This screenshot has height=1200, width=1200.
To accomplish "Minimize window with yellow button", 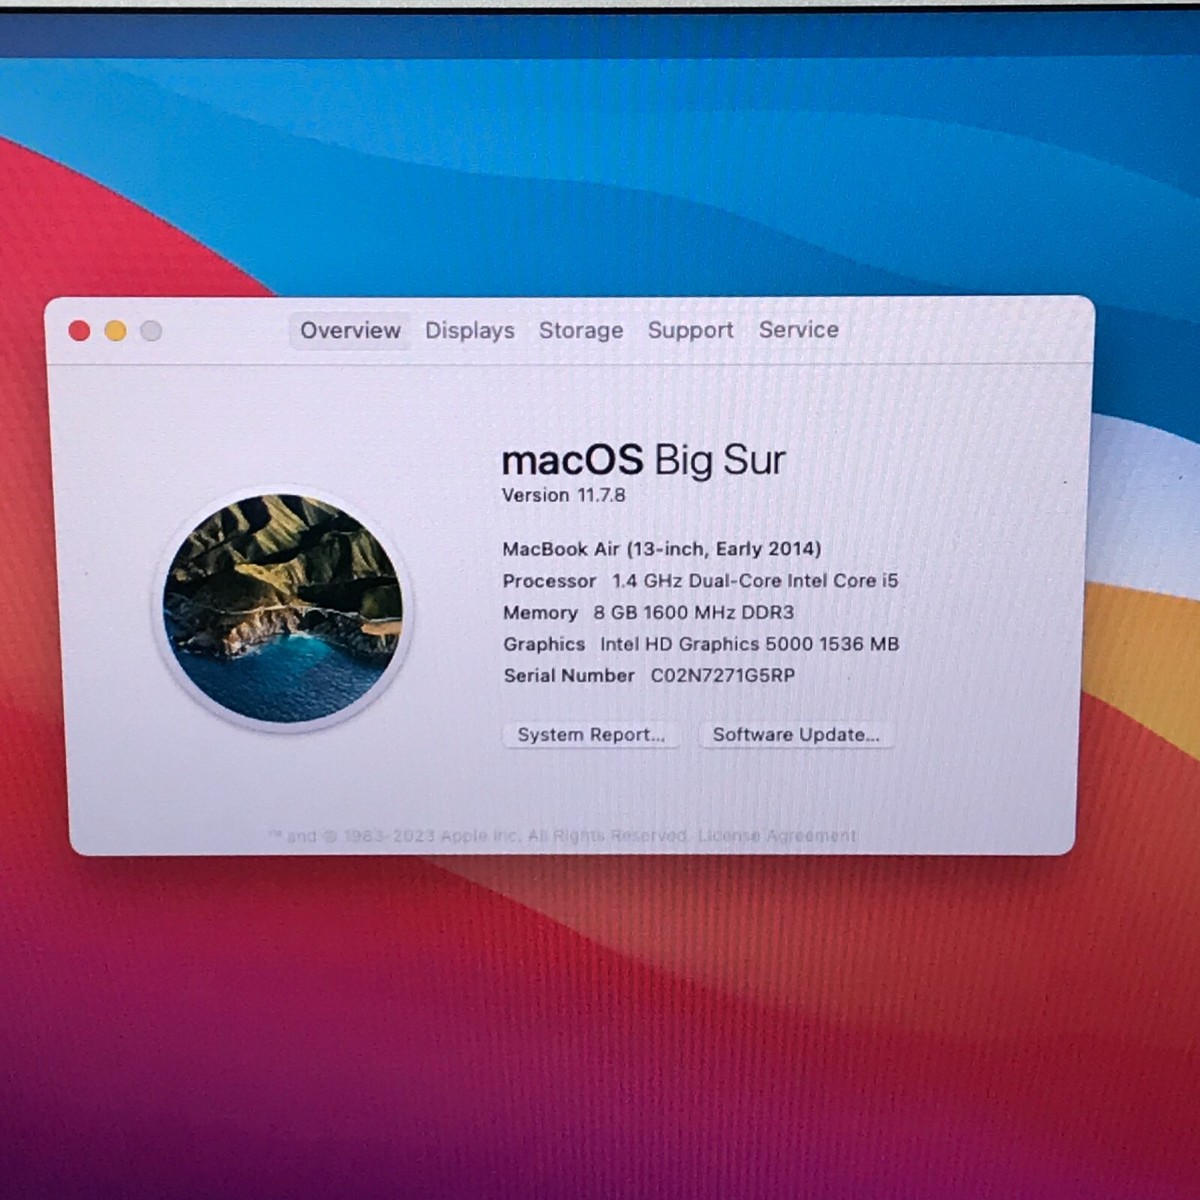I will (x=115, y=331).
